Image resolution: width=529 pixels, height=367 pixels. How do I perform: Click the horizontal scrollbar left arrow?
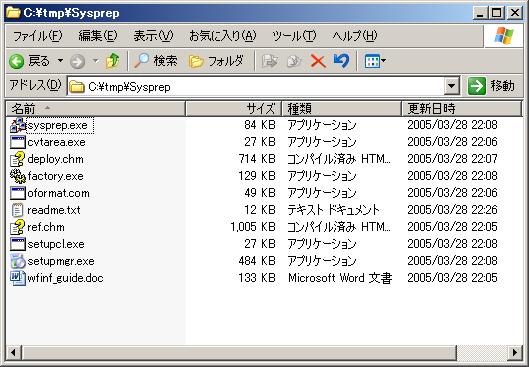(x=13, y=353)
